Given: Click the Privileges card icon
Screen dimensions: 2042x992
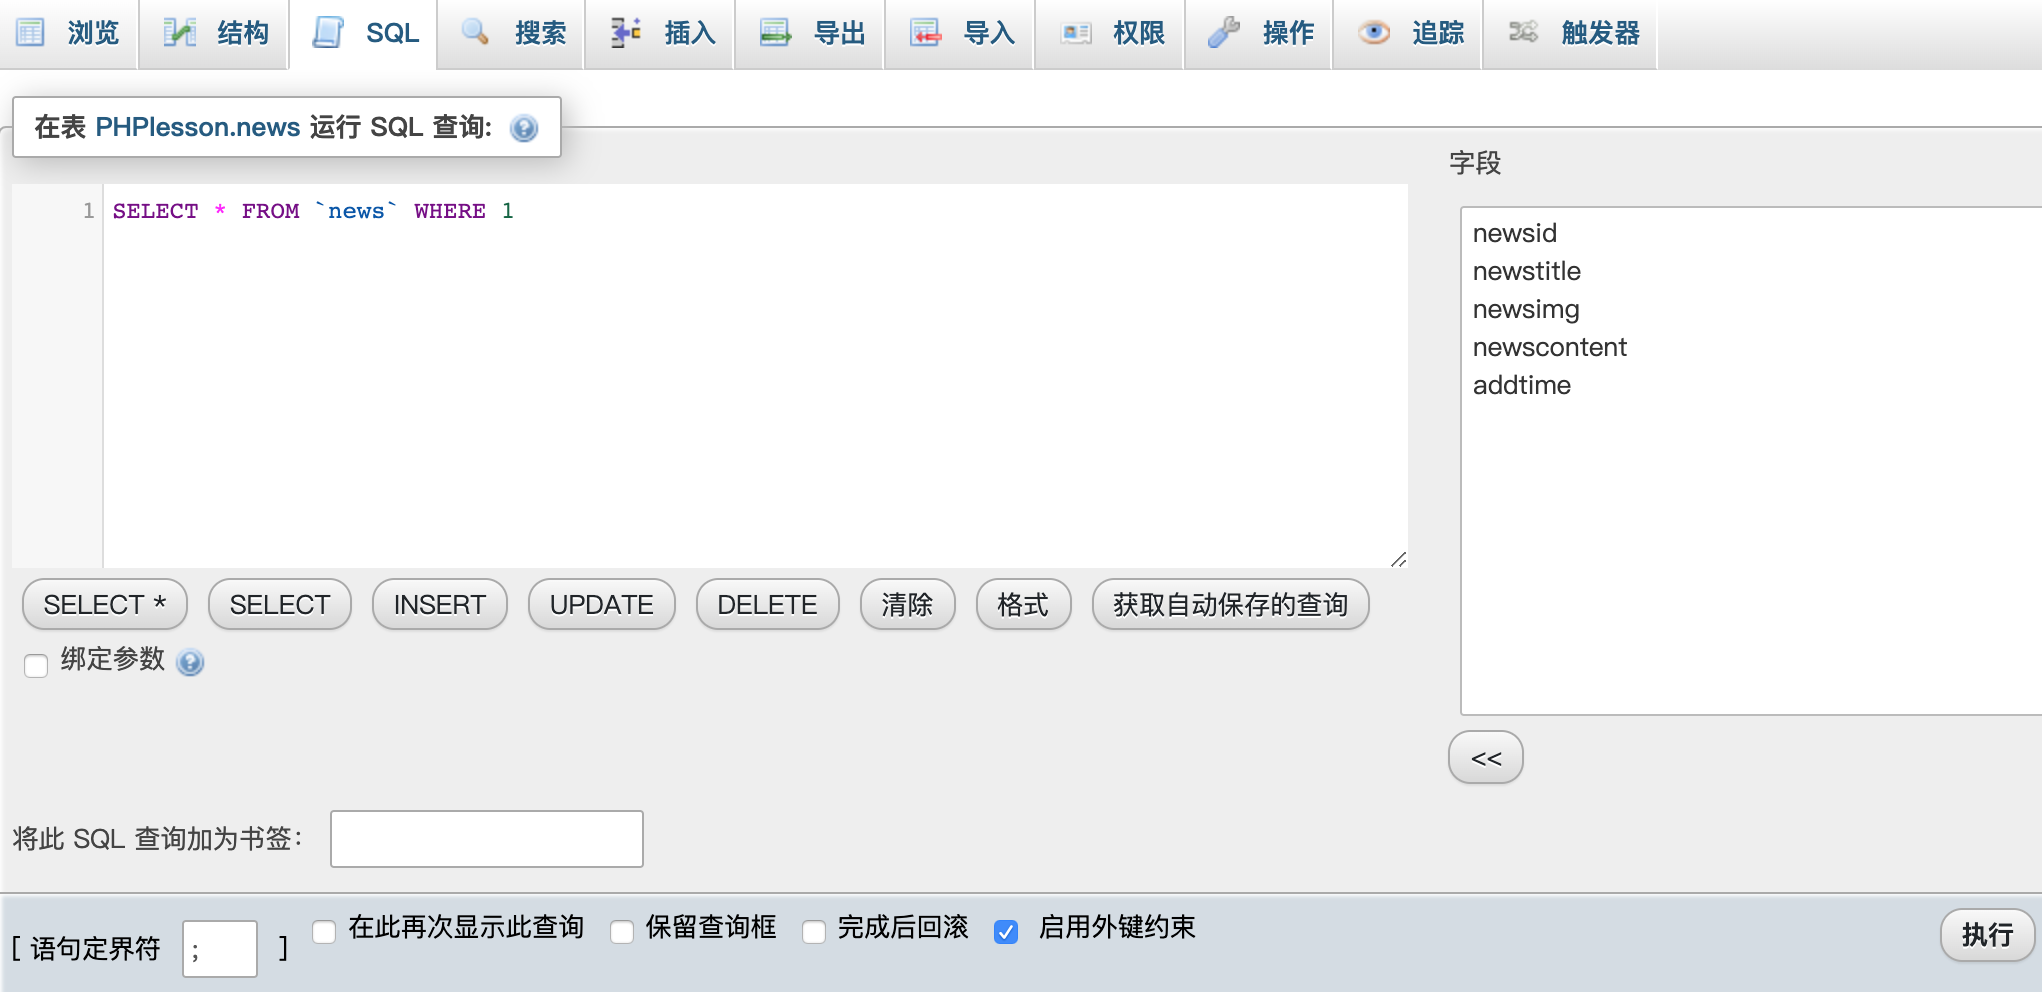Looking at the screenshot, I should [x=1076, y=33].
